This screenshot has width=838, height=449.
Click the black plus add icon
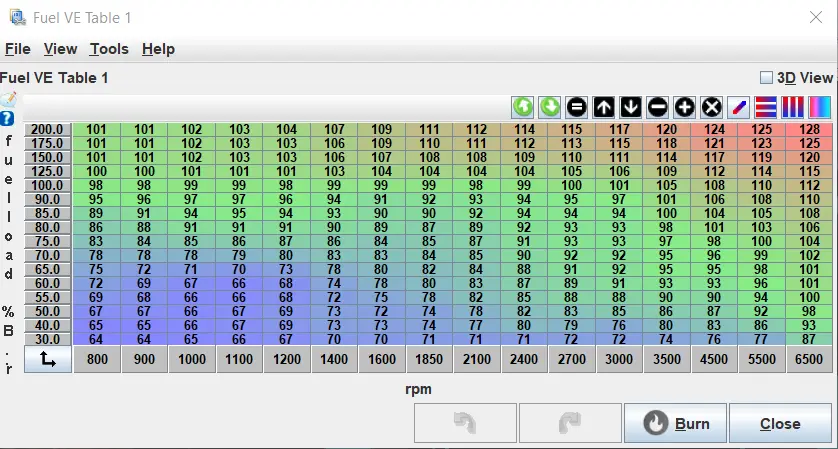pos(685,107)
